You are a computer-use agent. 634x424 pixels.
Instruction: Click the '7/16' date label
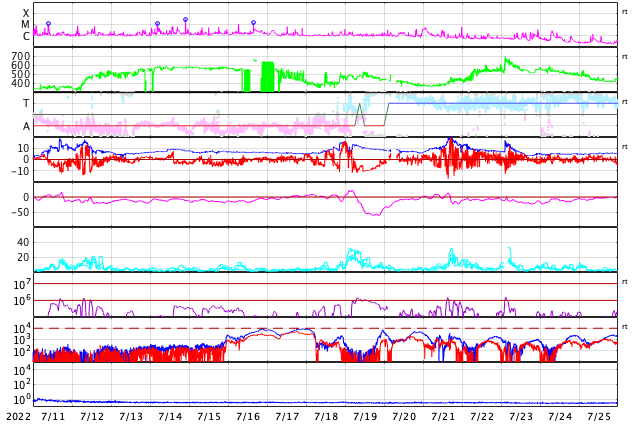tap(248, 417)
